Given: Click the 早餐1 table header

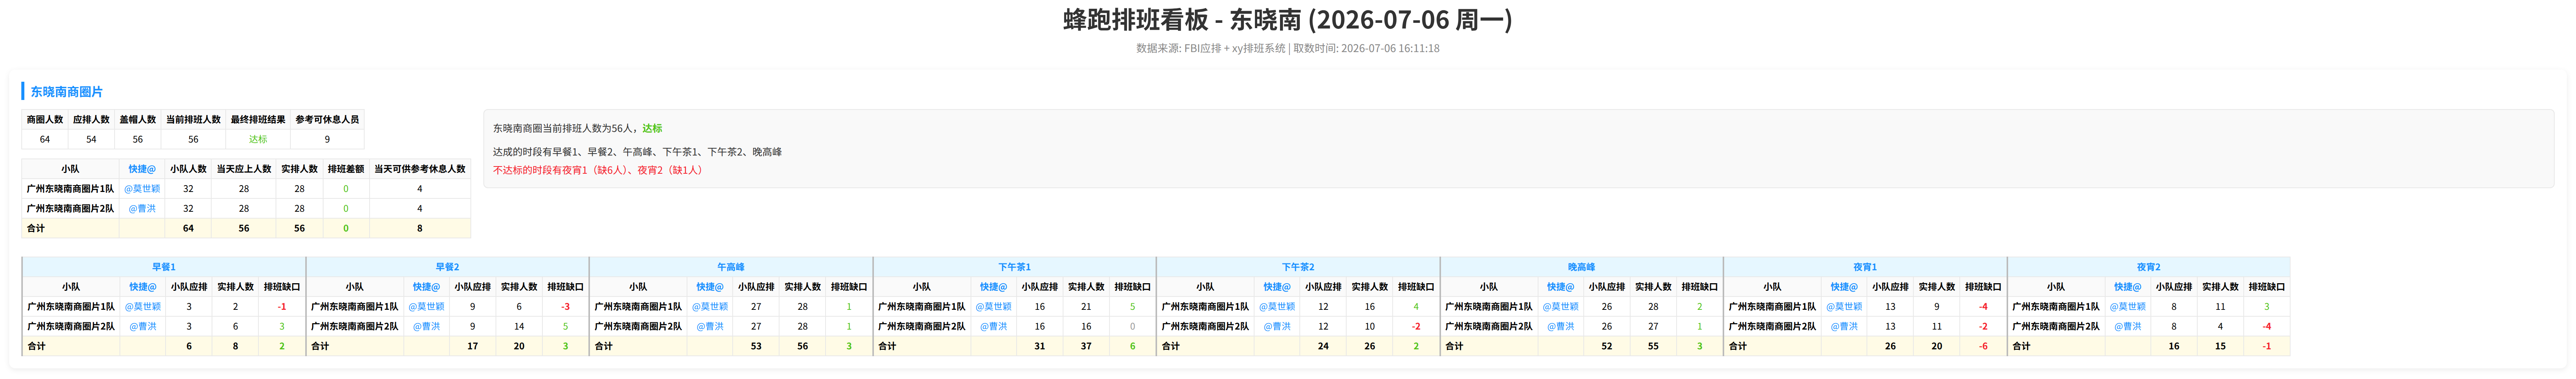Looking at the screenshot, I should [164, 267].
